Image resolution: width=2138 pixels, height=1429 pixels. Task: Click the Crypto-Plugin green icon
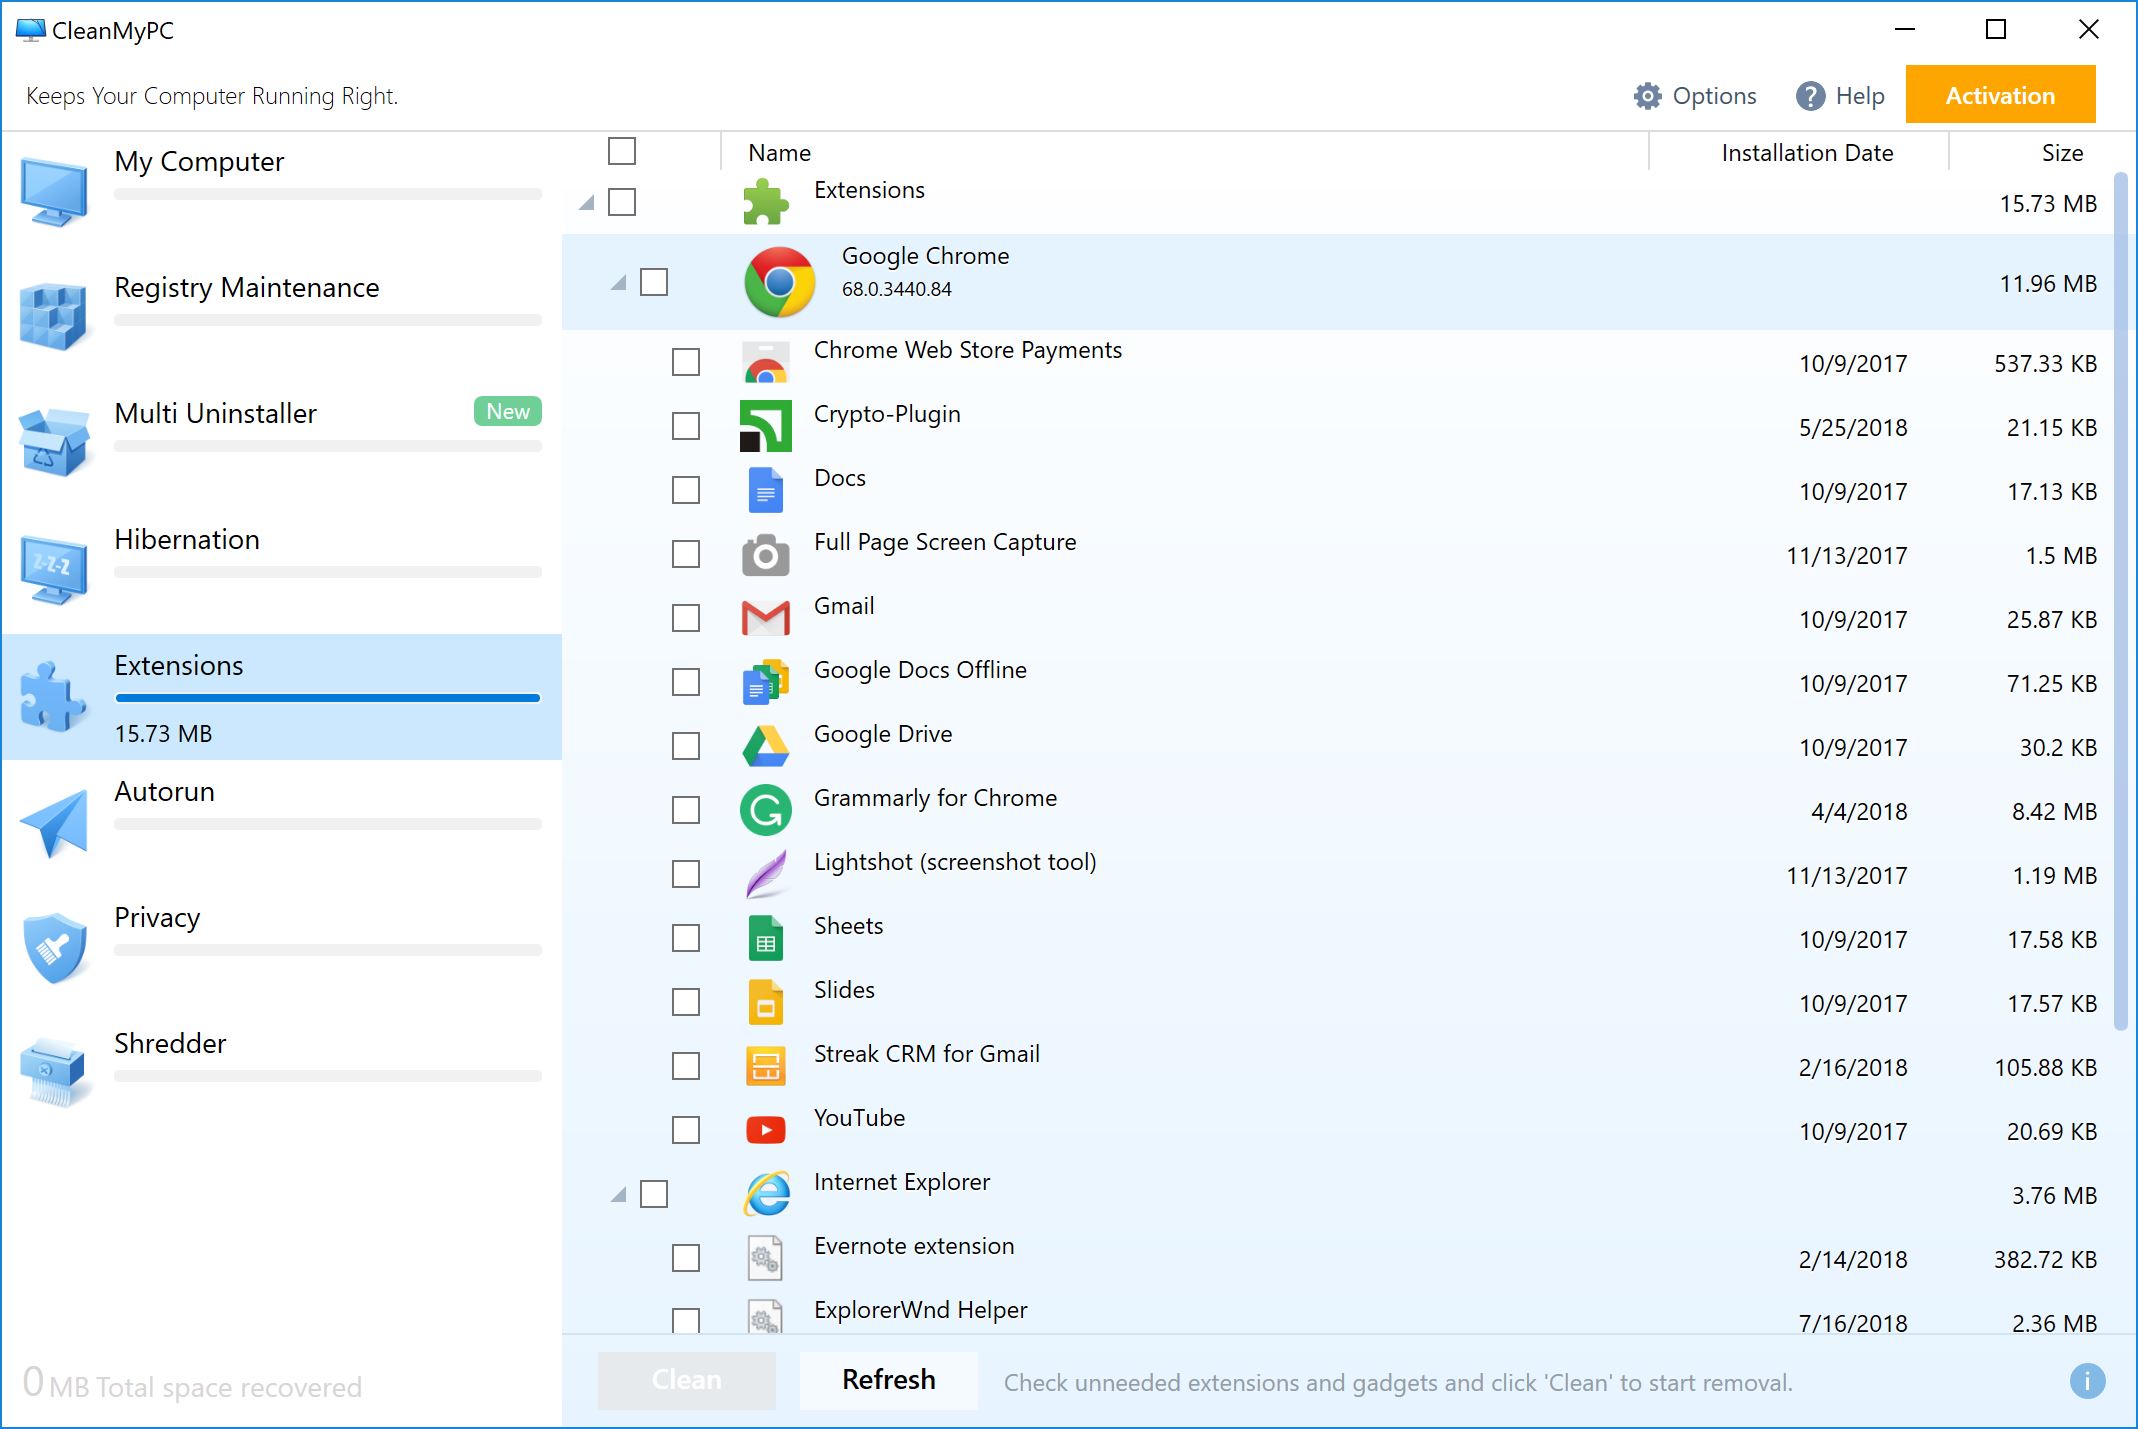[x=765, y=426]
